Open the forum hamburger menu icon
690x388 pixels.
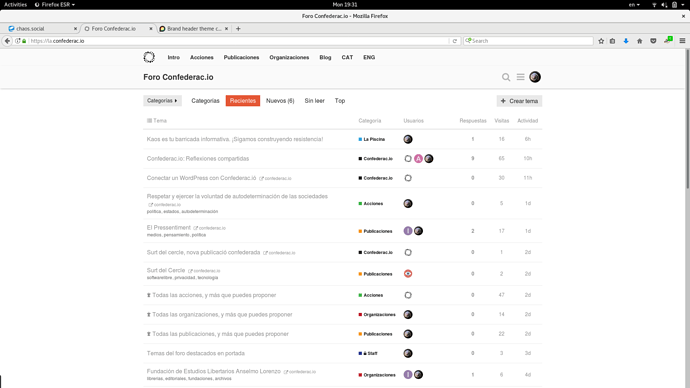coord(521,77)
